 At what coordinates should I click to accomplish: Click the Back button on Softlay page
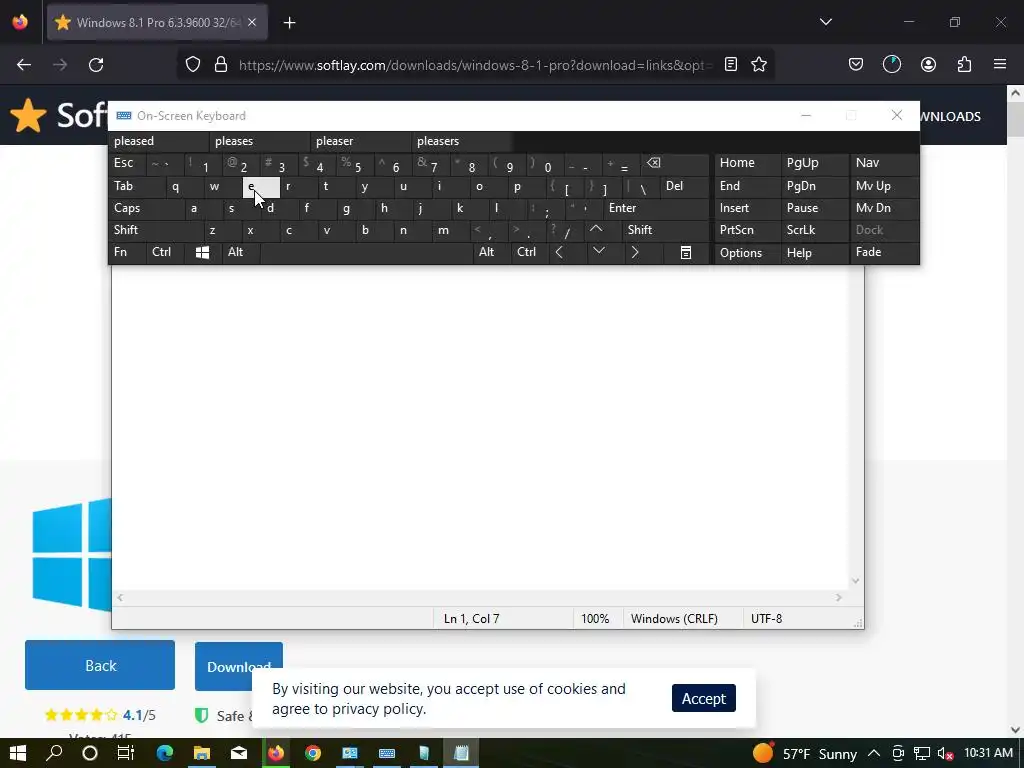100,665
